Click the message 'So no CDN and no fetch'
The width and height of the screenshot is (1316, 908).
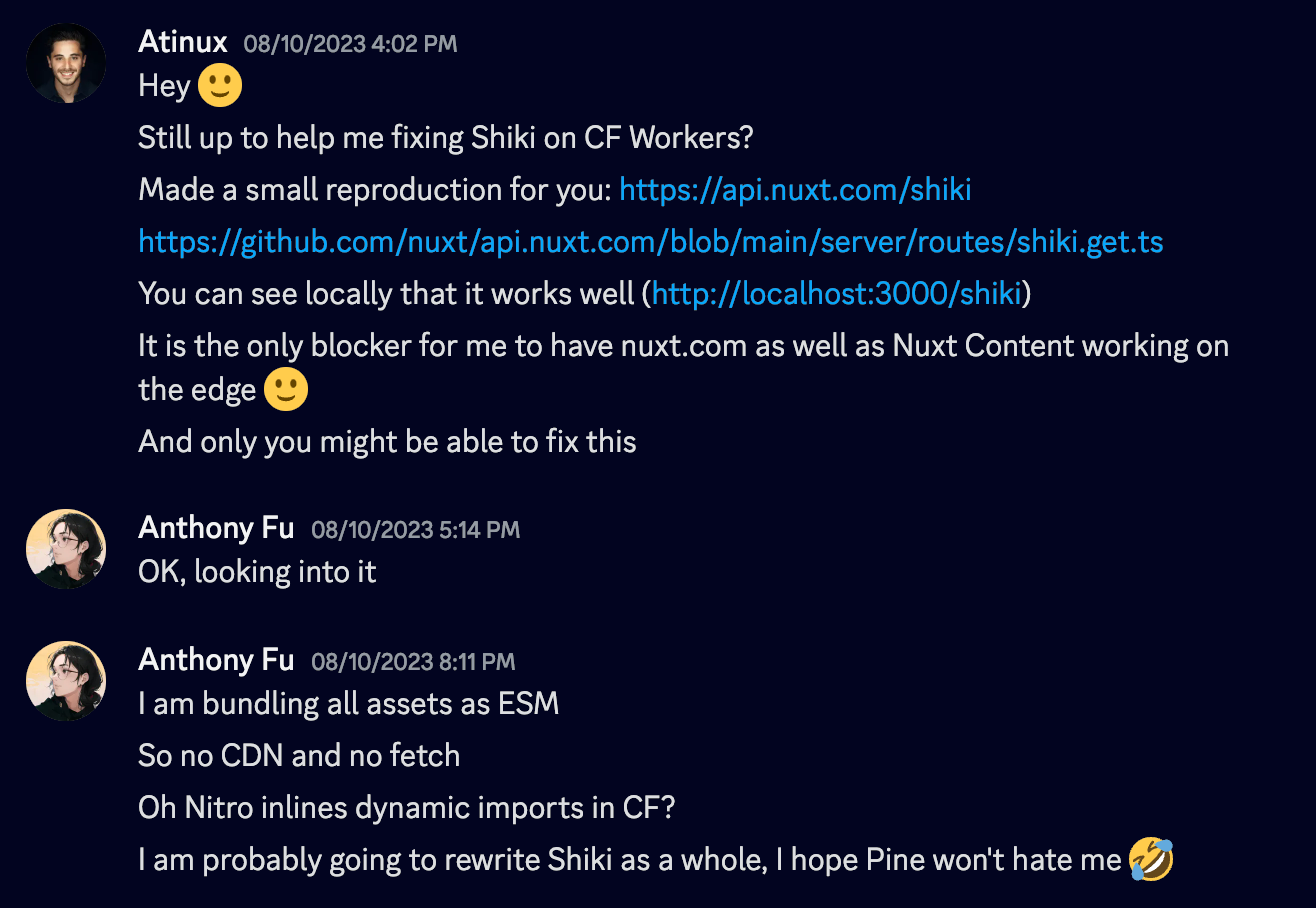point(298,756)
